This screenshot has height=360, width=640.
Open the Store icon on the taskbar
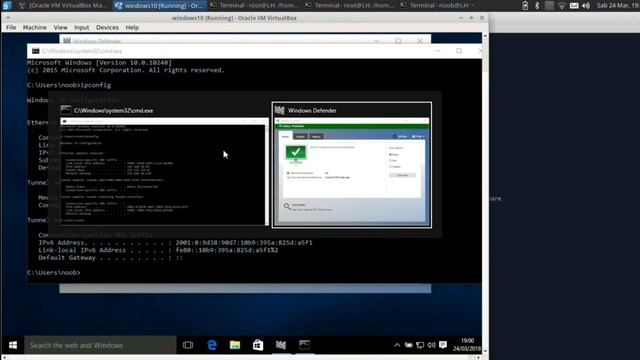click(x=258, y=345)
